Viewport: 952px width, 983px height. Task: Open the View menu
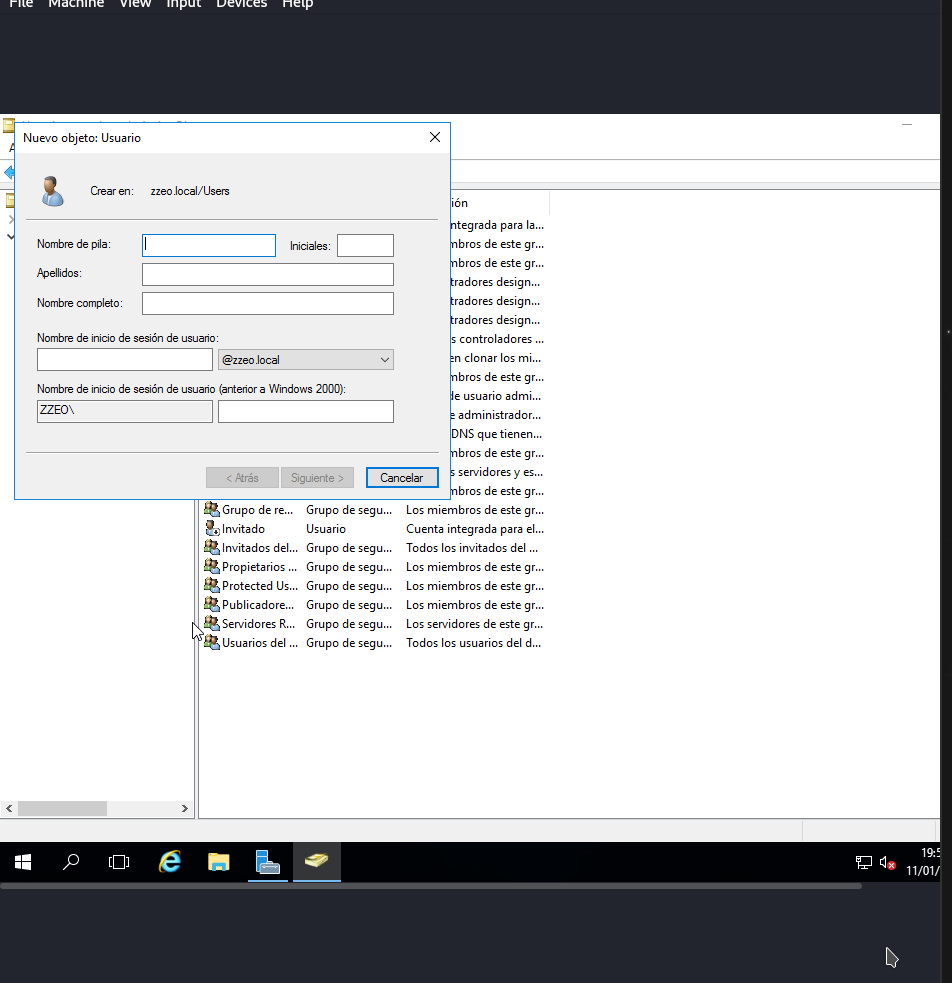pyautogui.click(x=135, y=4)
